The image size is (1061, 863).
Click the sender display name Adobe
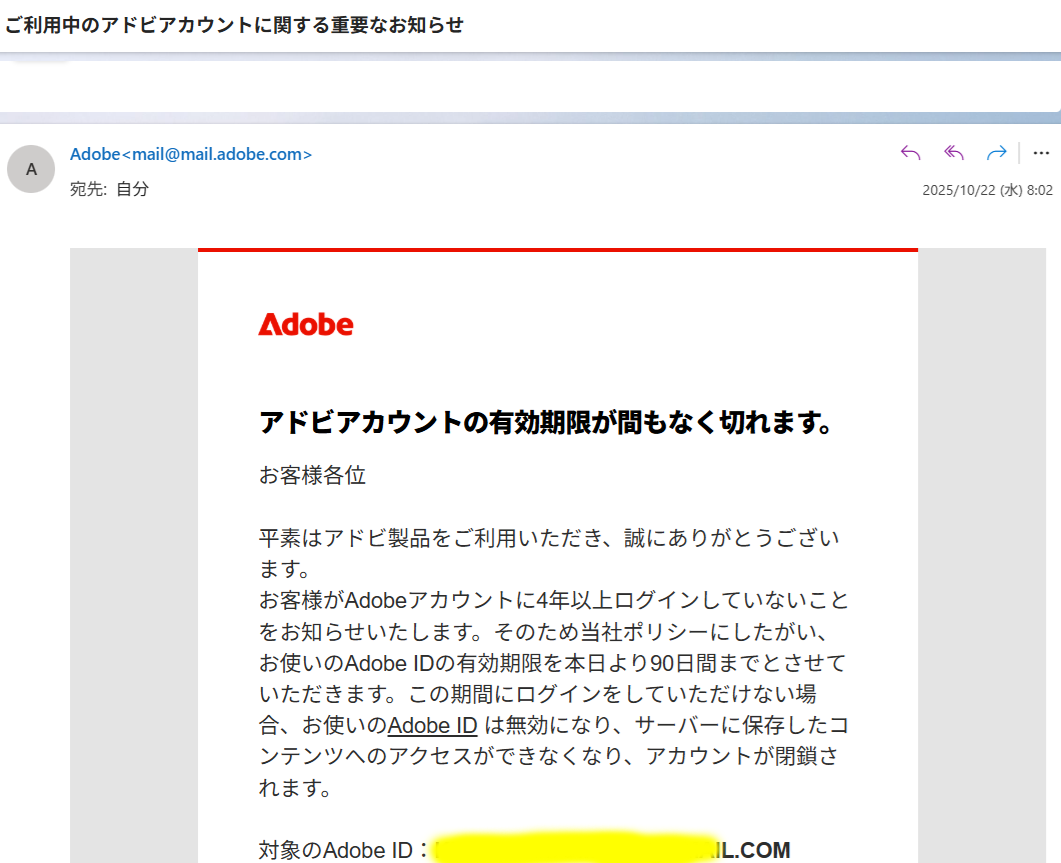[x=94, y=155]
